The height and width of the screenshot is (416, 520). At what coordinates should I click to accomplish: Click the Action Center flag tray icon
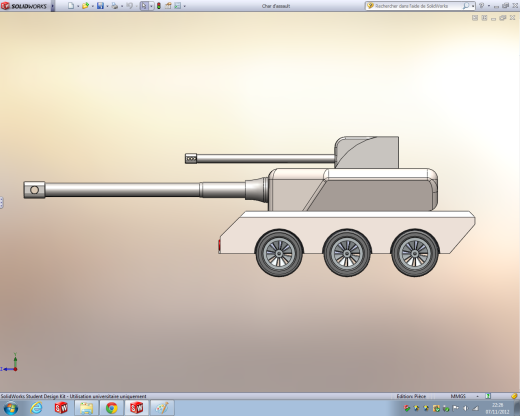click(456, 408)
